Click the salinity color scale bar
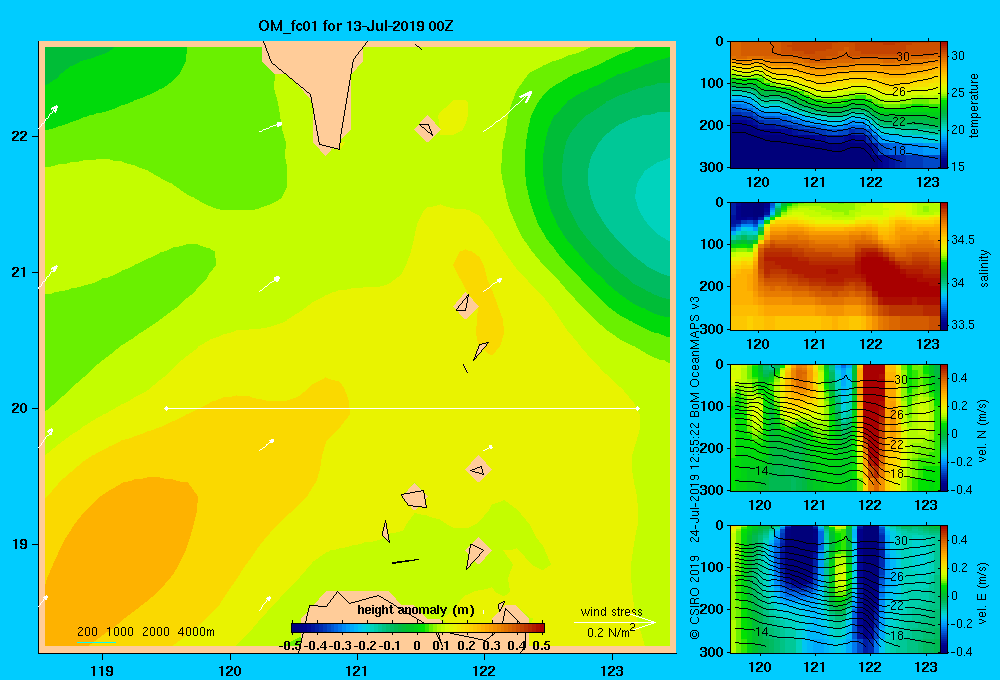The width and height of the screenshot is (1000, 680). click(944, 266)
